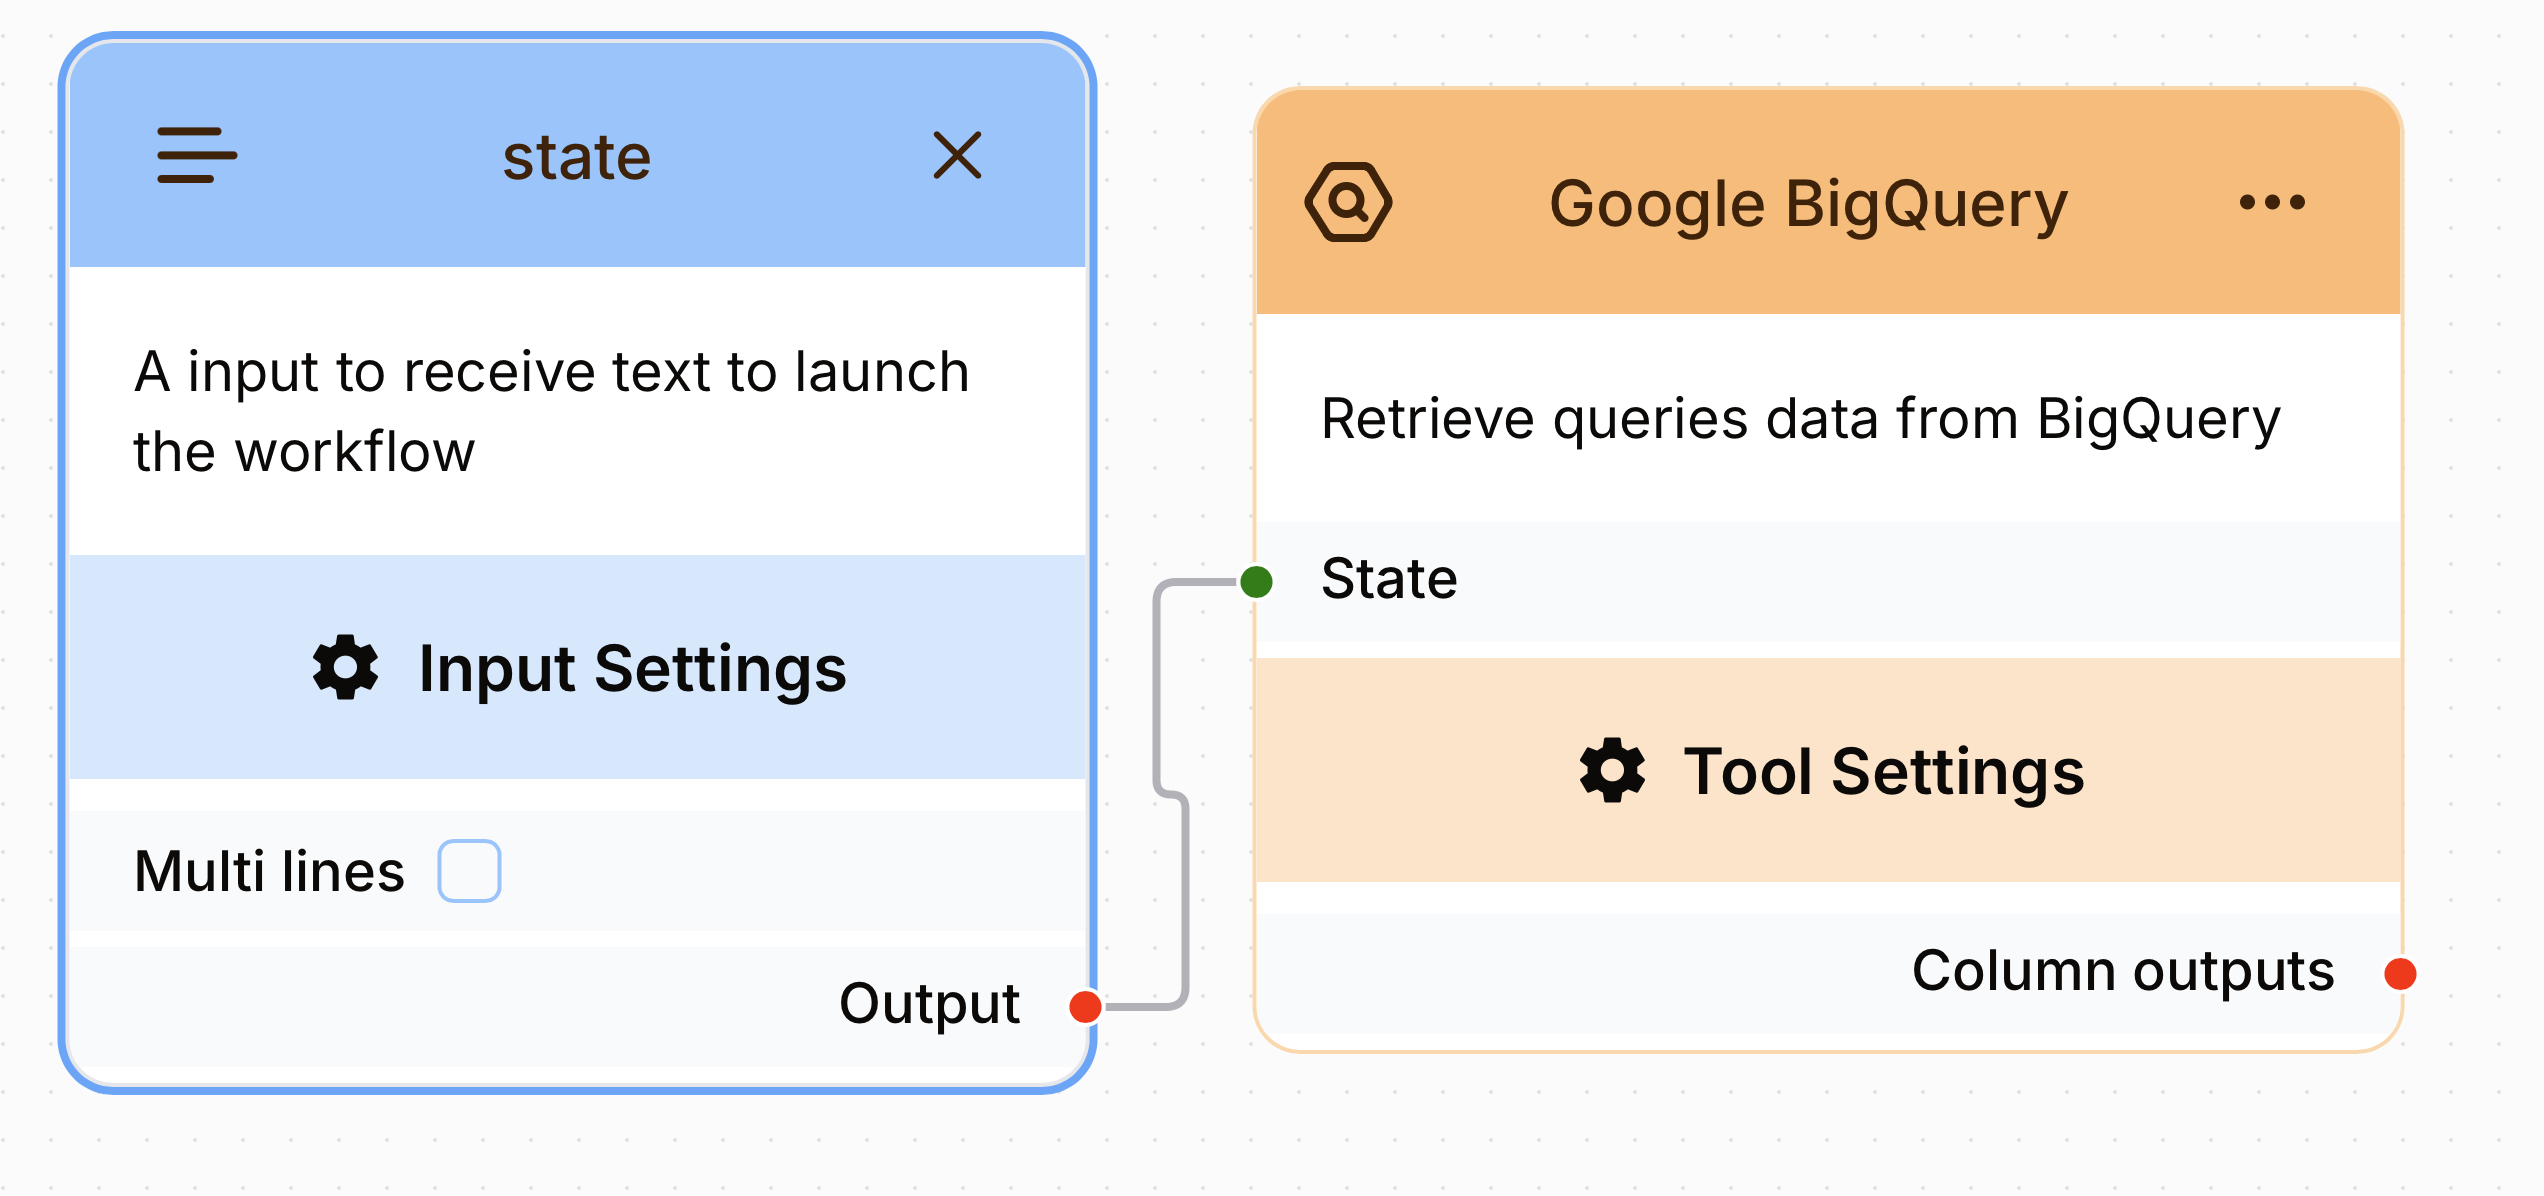
Task: Close the state node
Action: coord(956,155)
